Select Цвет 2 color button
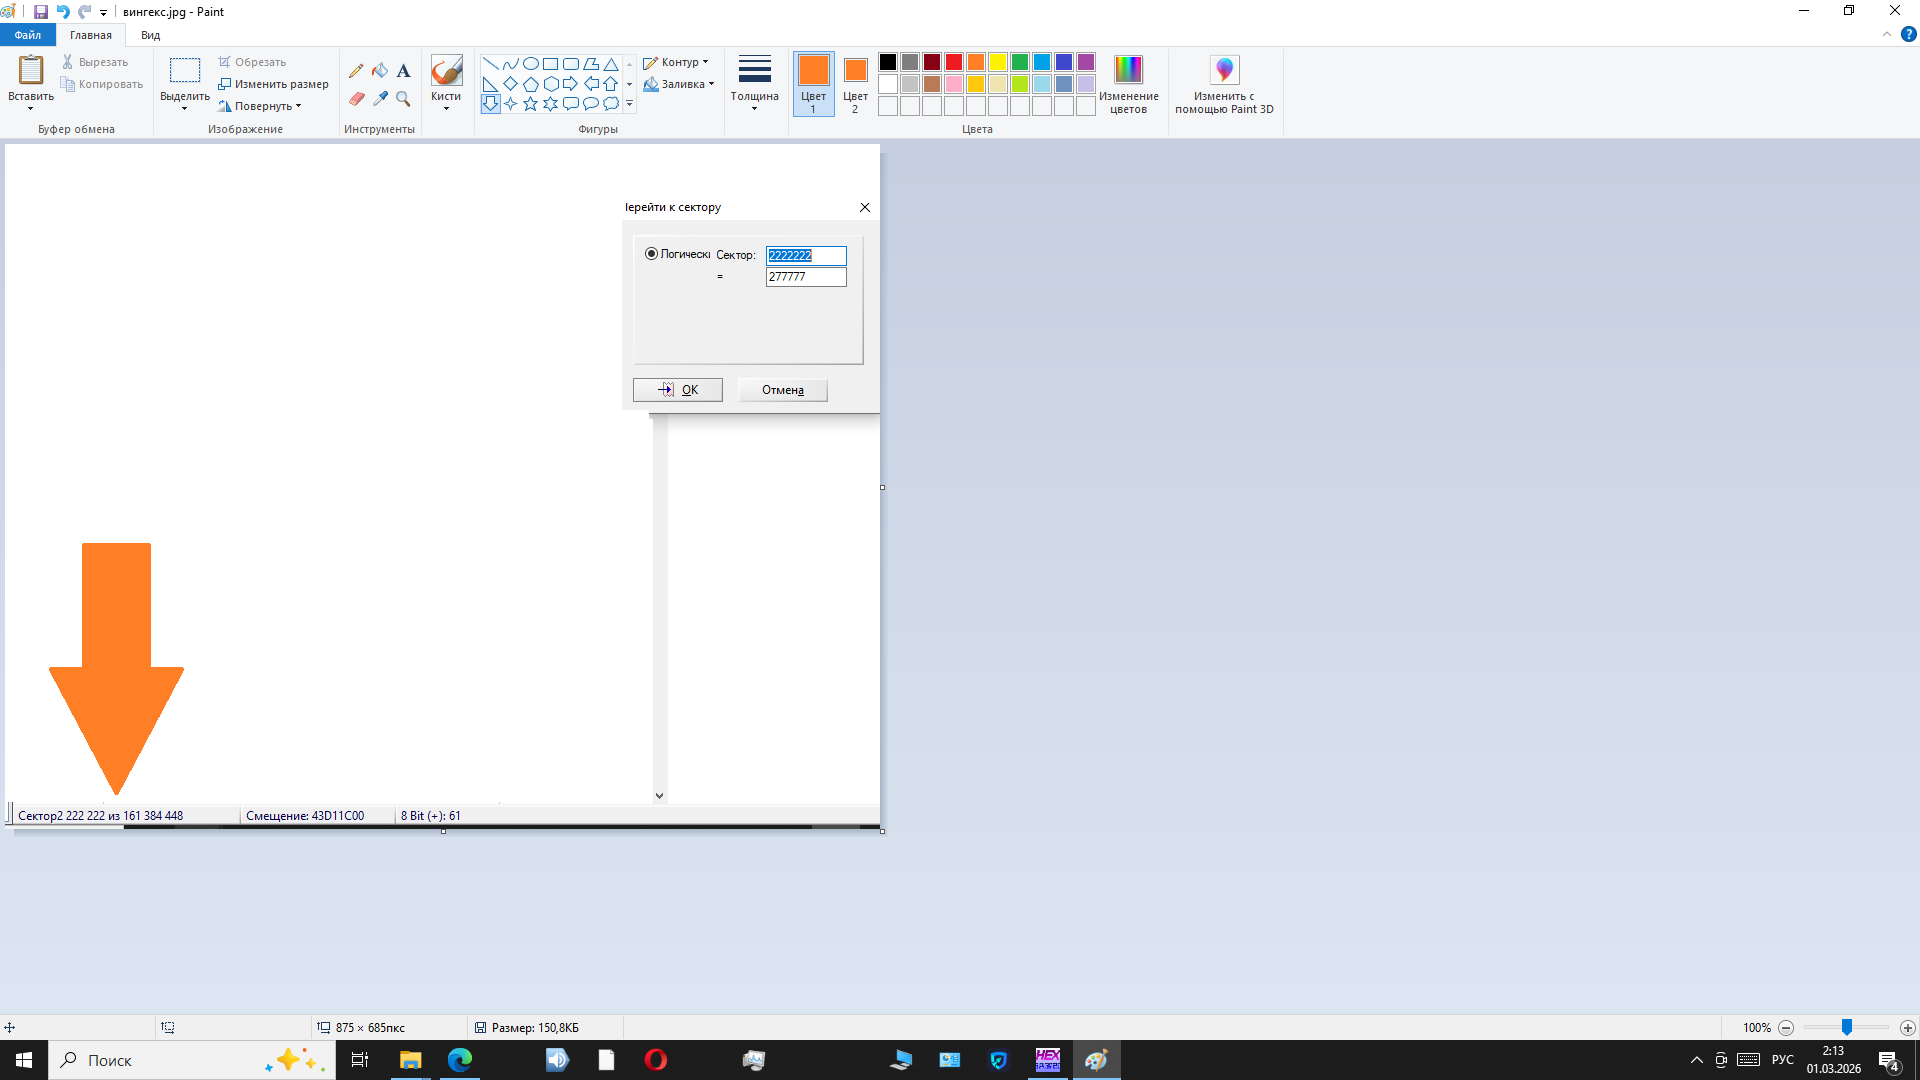 [x=855, y=83]
